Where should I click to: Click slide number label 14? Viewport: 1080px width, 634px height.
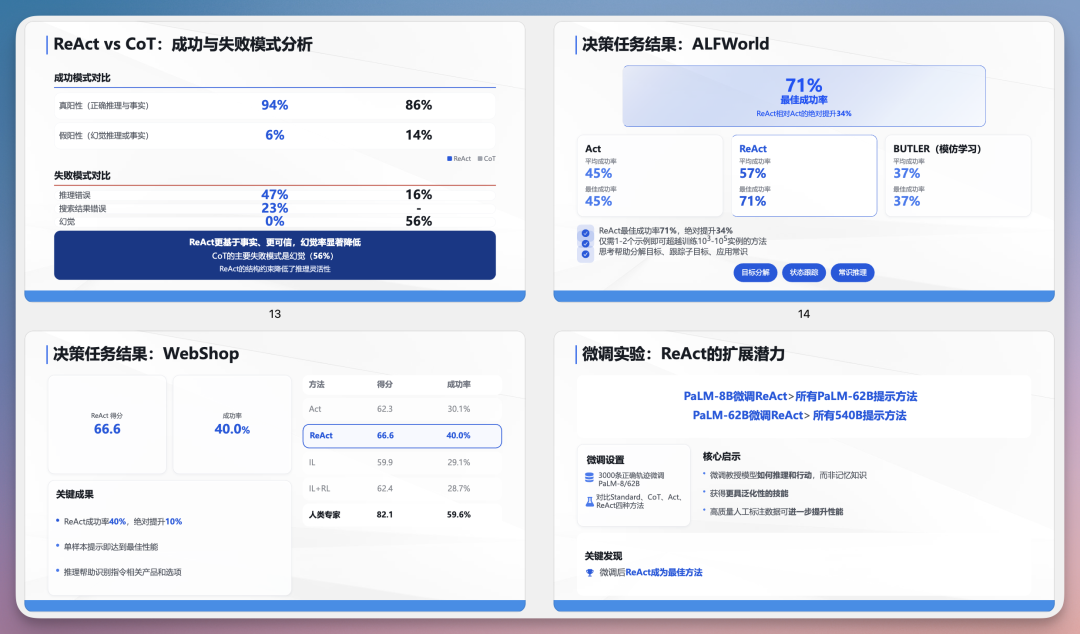[x=804, y=314]
